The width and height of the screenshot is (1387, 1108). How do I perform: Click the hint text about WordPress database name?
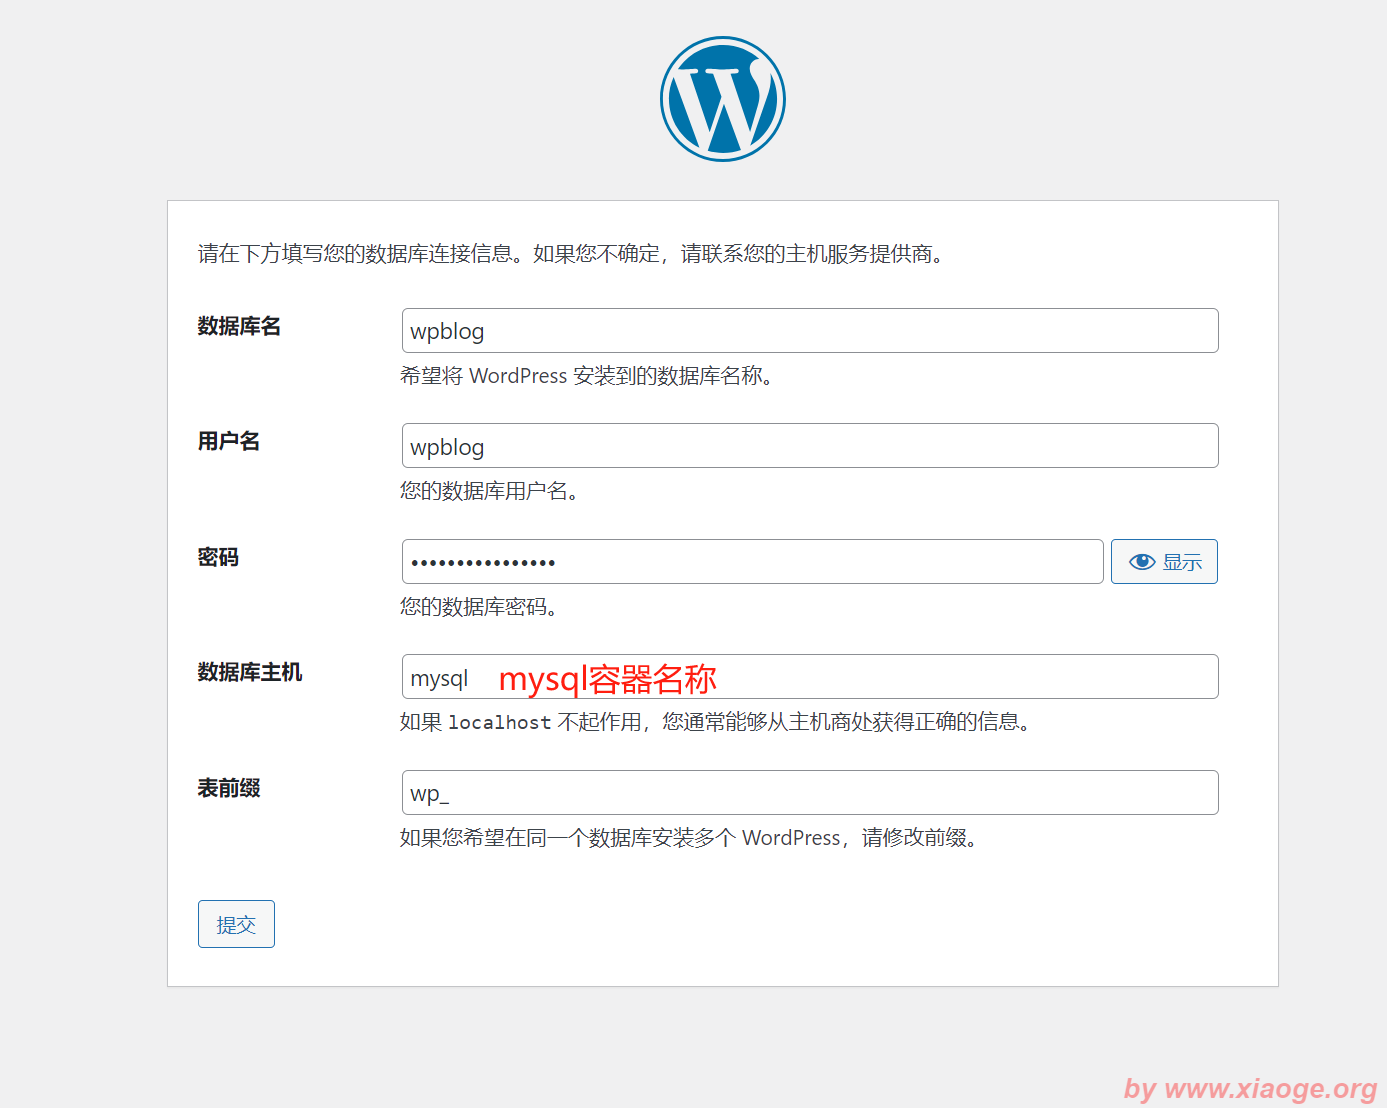pyautogui.click(x=586, y=376)
